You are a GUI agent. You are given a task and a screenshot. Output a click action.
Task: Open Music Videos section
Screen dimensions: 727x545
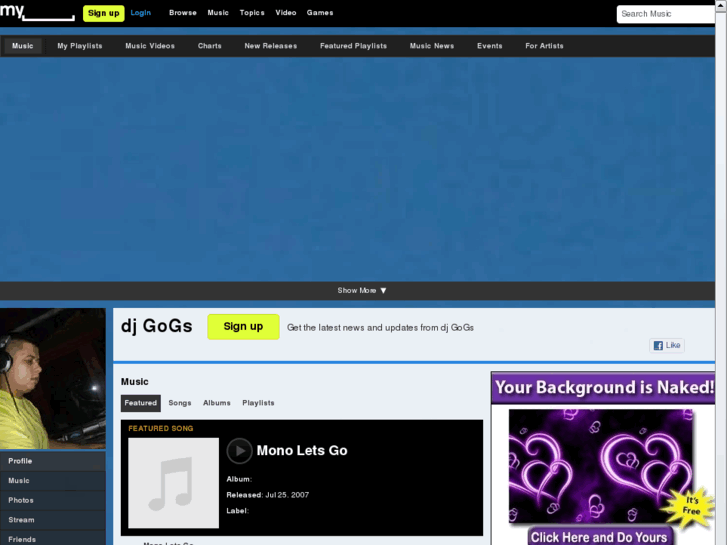(x=150, y=46)
